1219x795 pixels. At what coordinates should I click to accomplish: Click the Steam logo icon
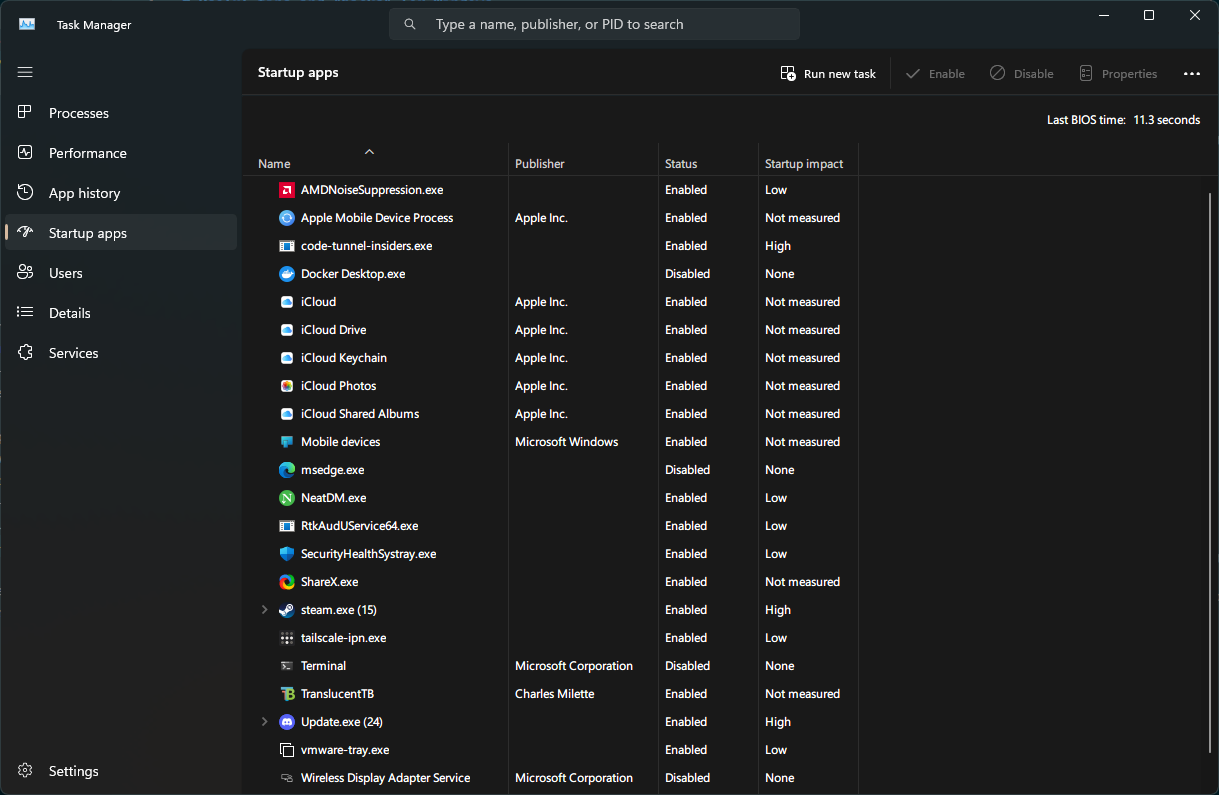[287, 610]
